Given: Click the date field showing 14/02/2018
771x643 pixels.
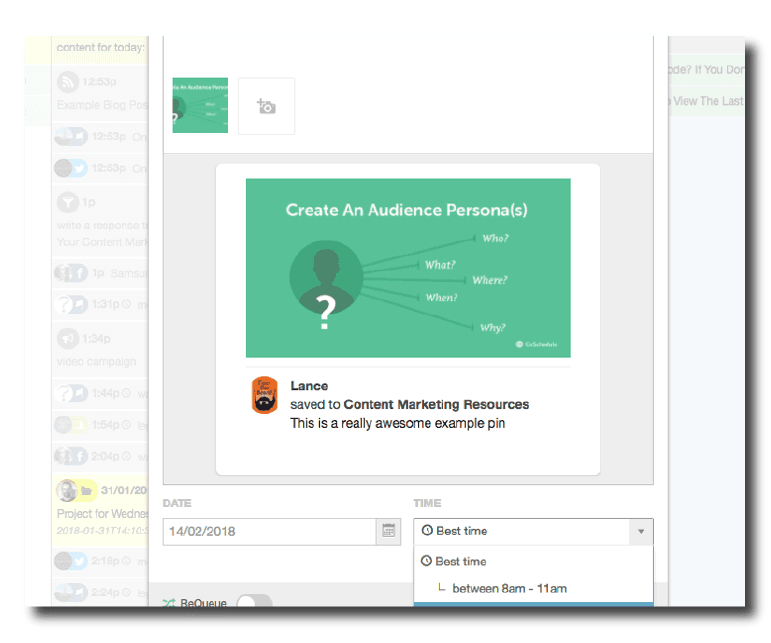Looking at the screenshot, I should (x=268, y=531).
